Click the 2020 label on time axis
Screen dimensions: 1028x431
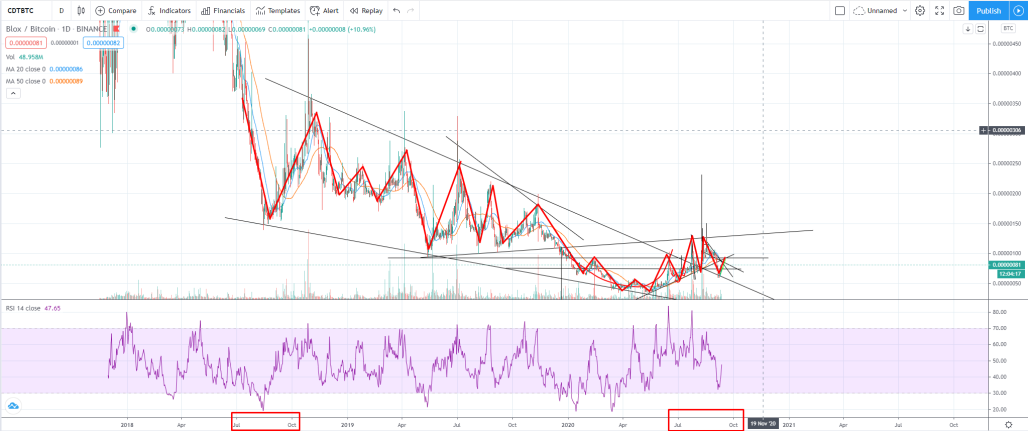click(568, 424)
